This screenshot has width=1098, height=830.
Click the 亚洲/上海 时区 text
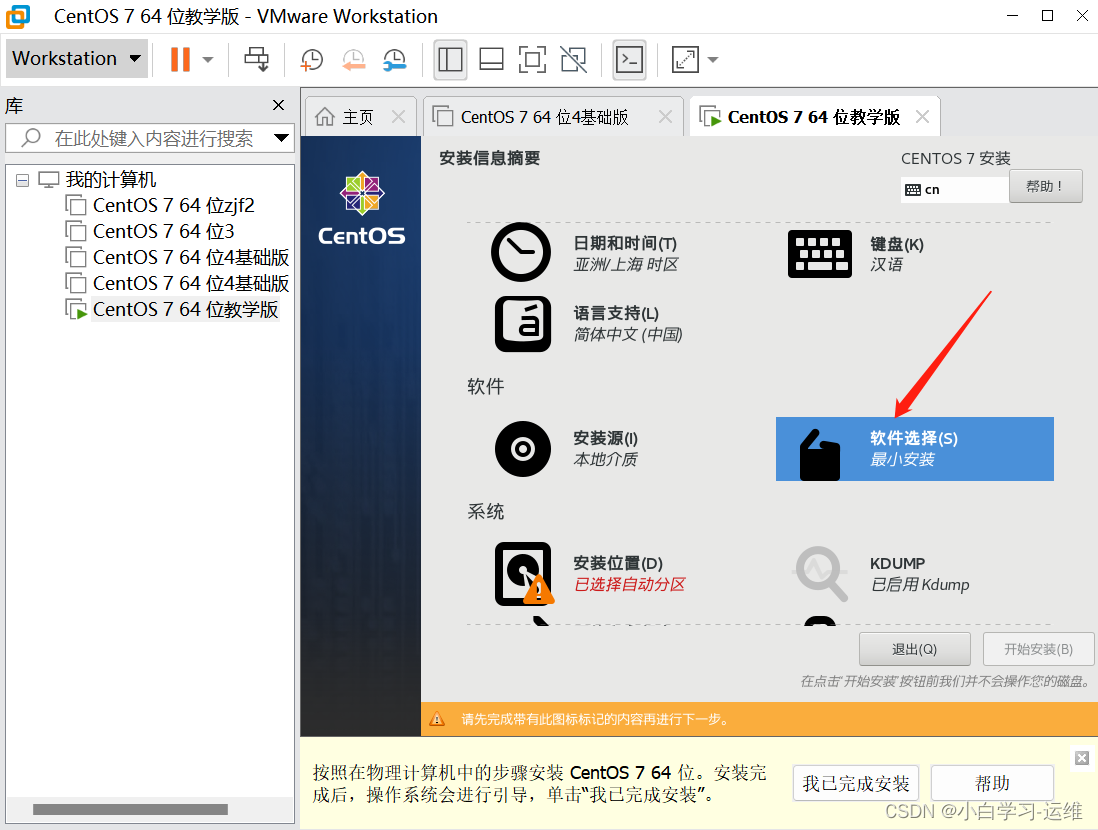[x=625, y=264]
